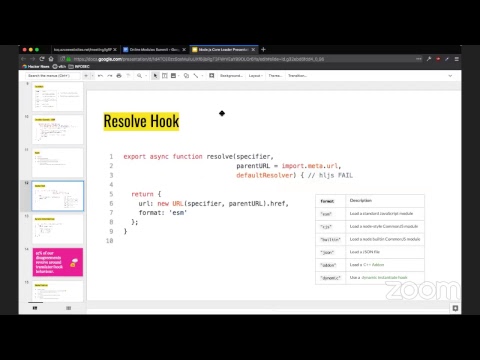Select the pink slide thumbnail
480x360 pixels.
pos(58,262)
